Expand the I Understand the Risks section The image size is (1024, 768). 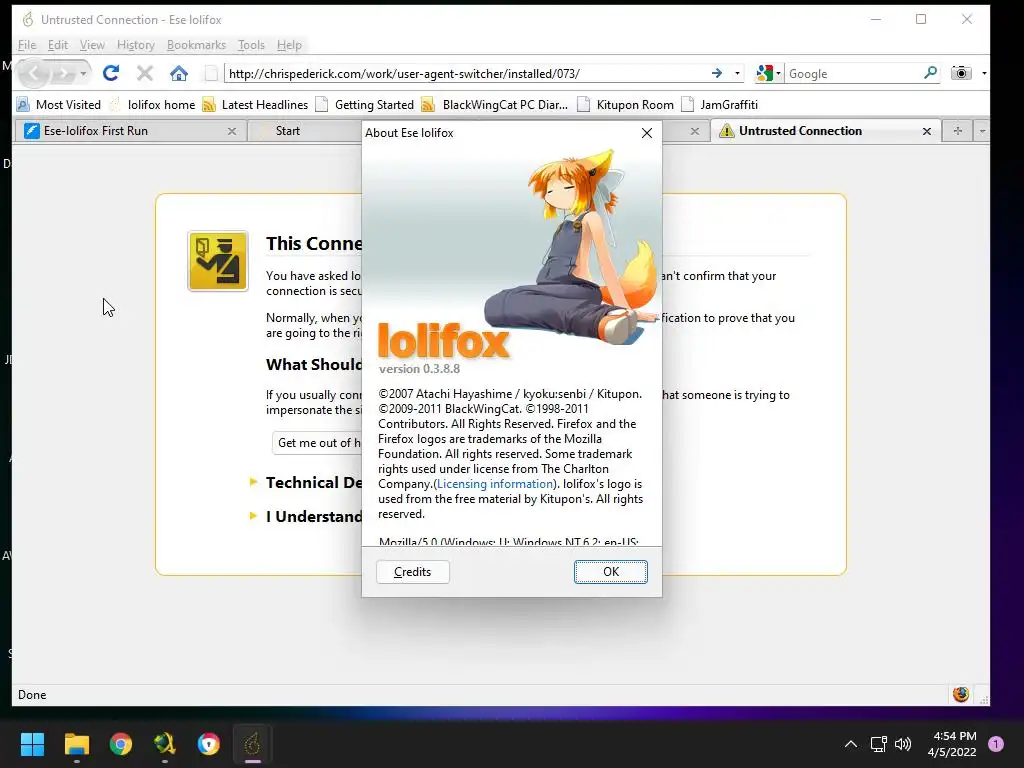point(307,517)
